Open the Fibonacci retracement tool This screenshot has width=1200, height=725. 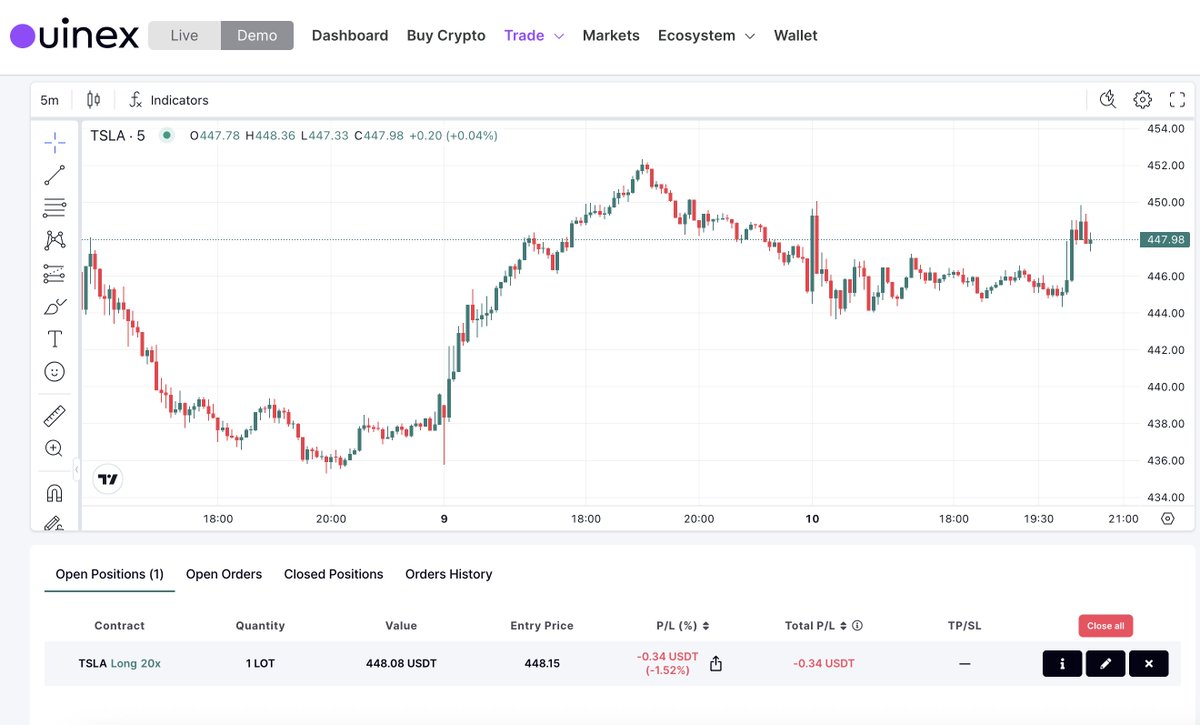54,208
